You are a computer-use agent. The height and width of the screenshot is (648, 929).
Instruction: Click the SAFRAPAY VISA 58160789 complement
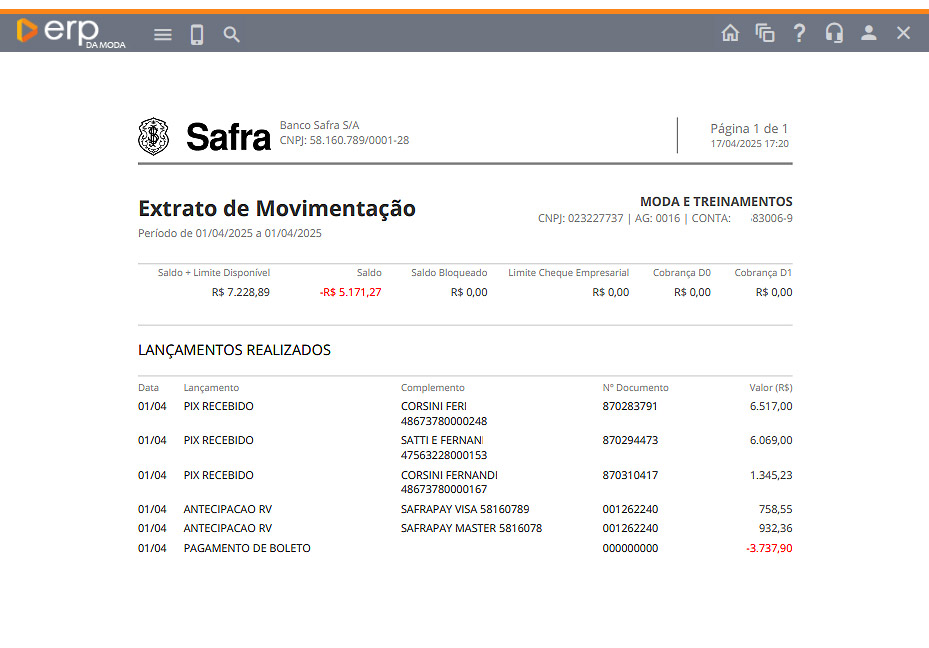(x=465, y=509)
